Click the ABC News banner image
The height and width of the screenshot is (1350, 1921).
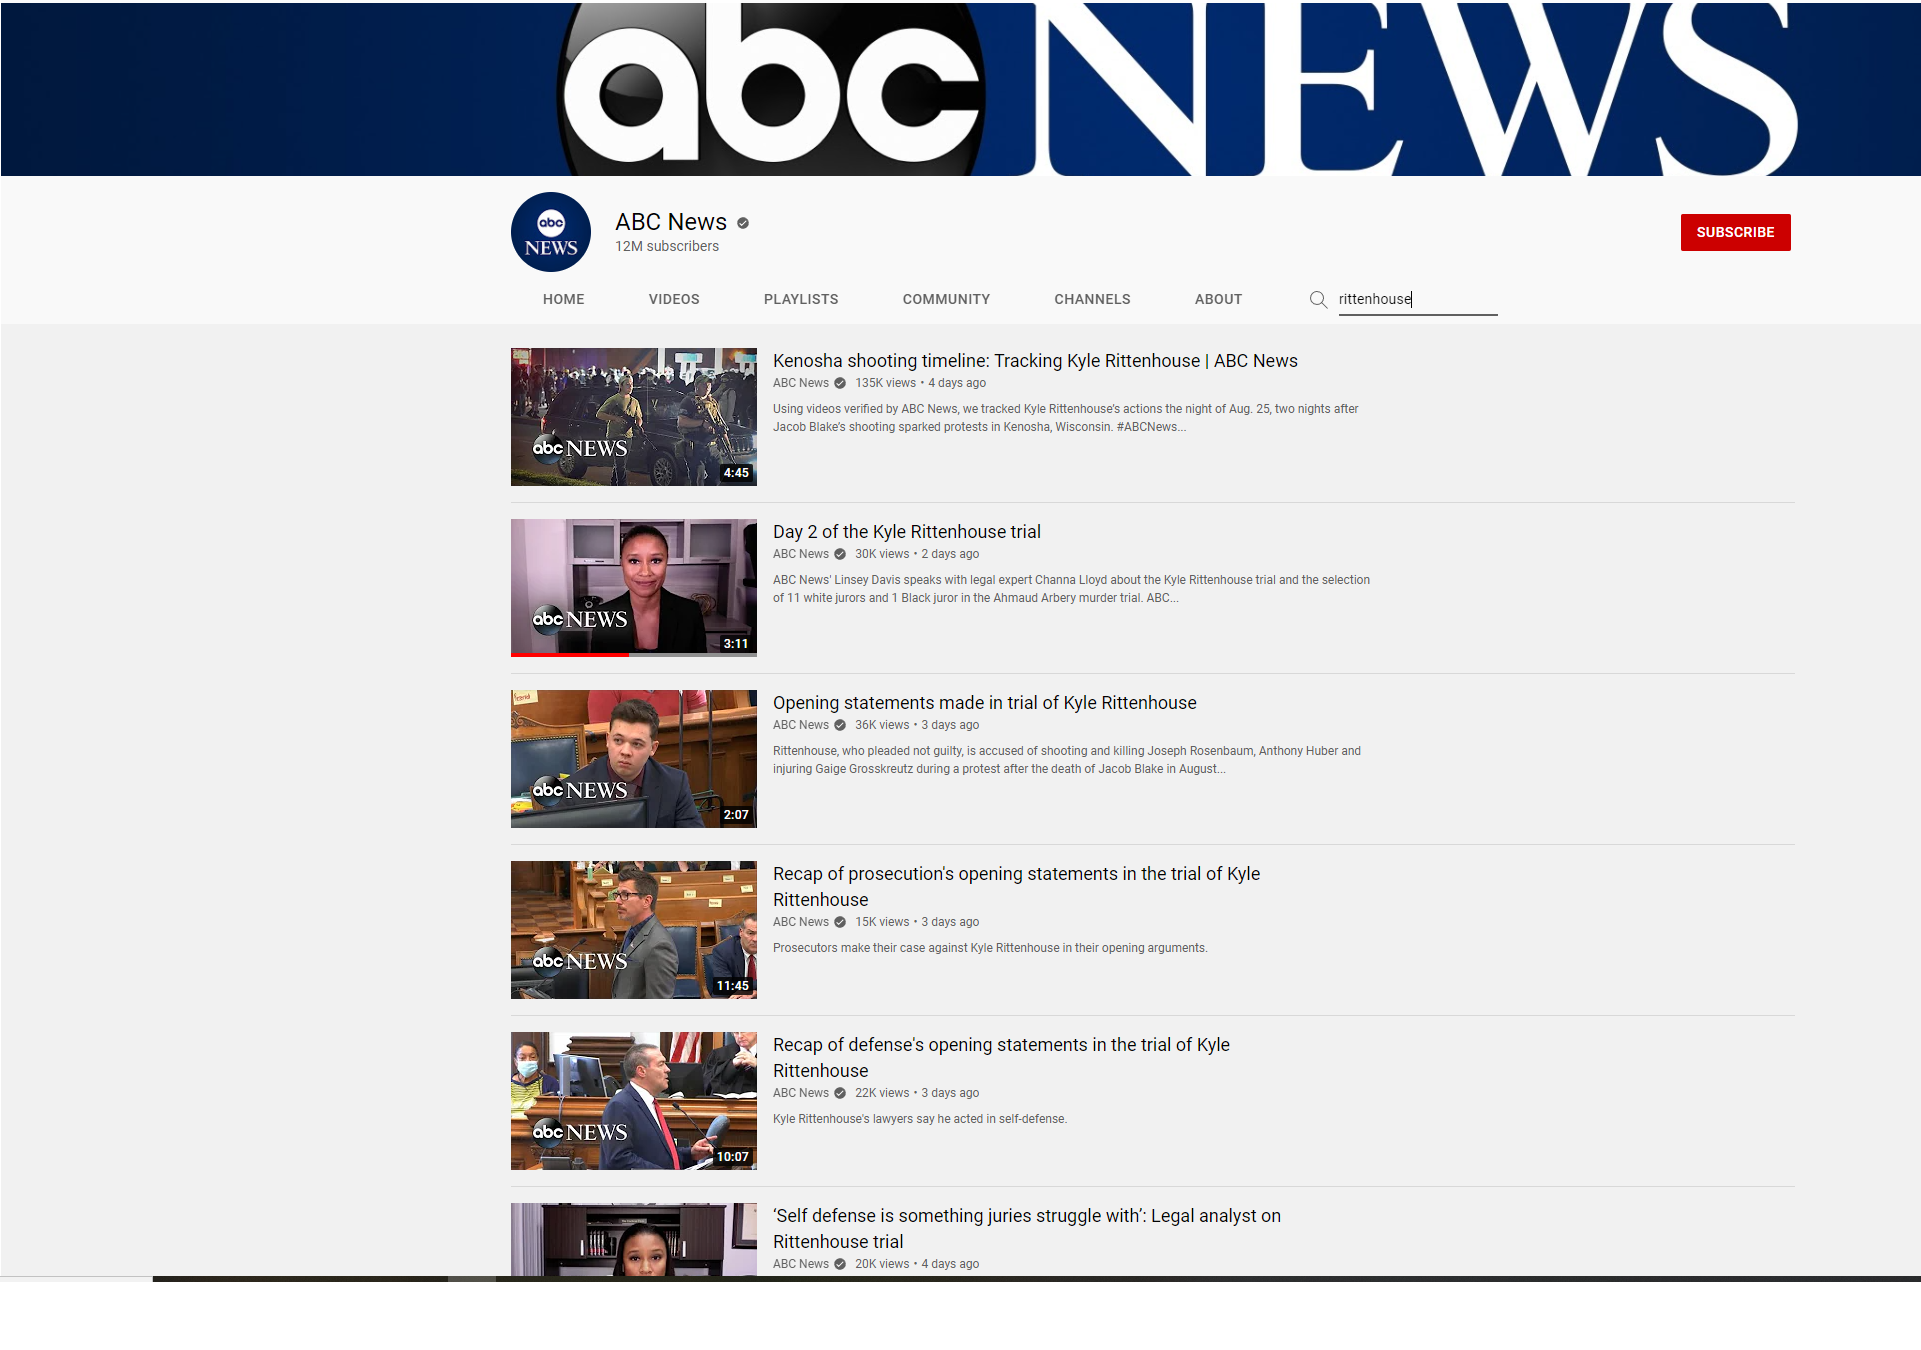click(x=960, y=89)
